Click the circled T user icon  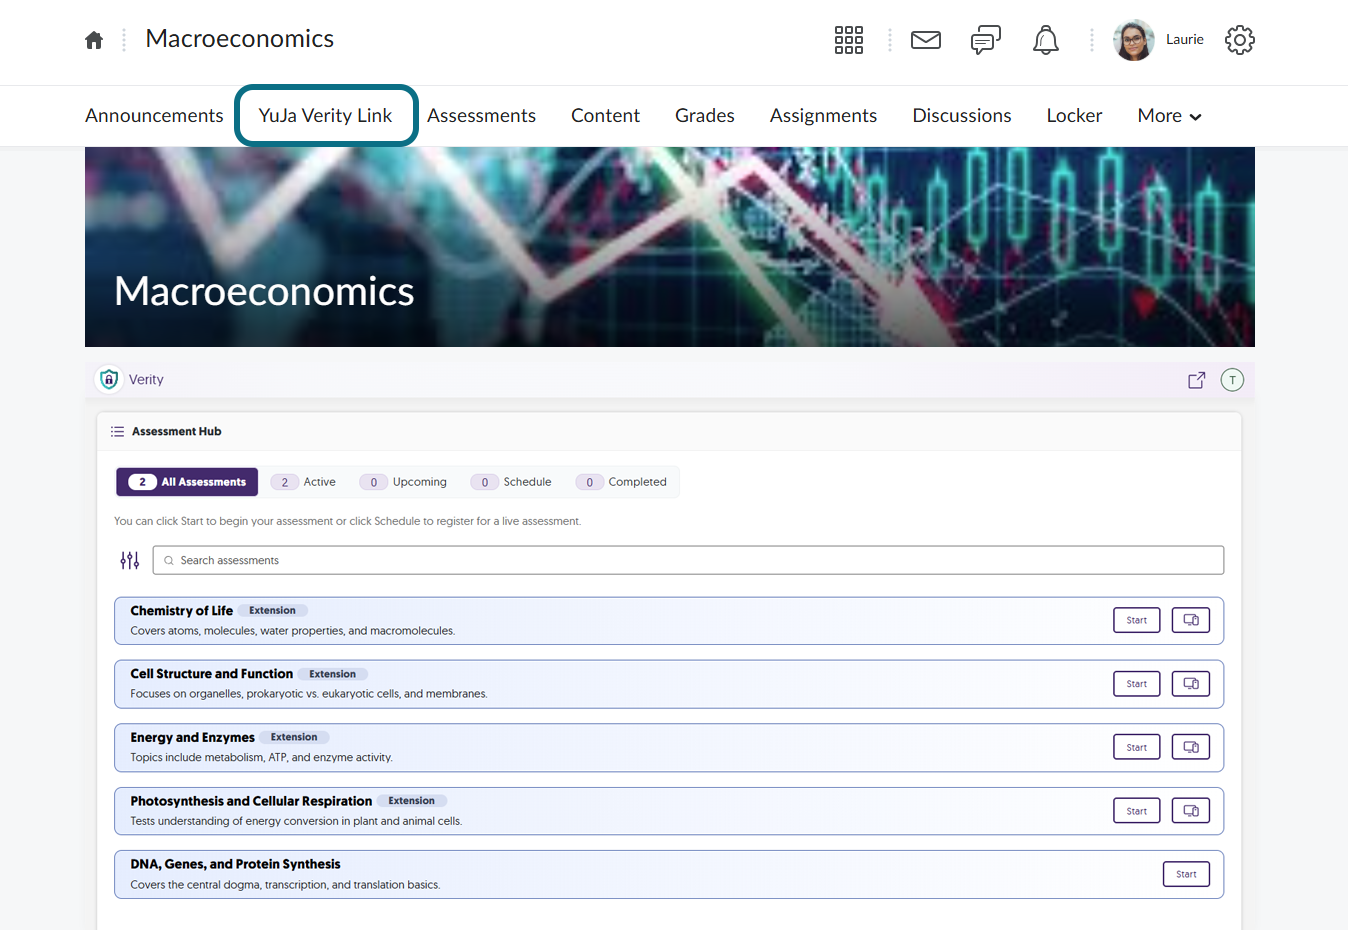coord(1233,380)
